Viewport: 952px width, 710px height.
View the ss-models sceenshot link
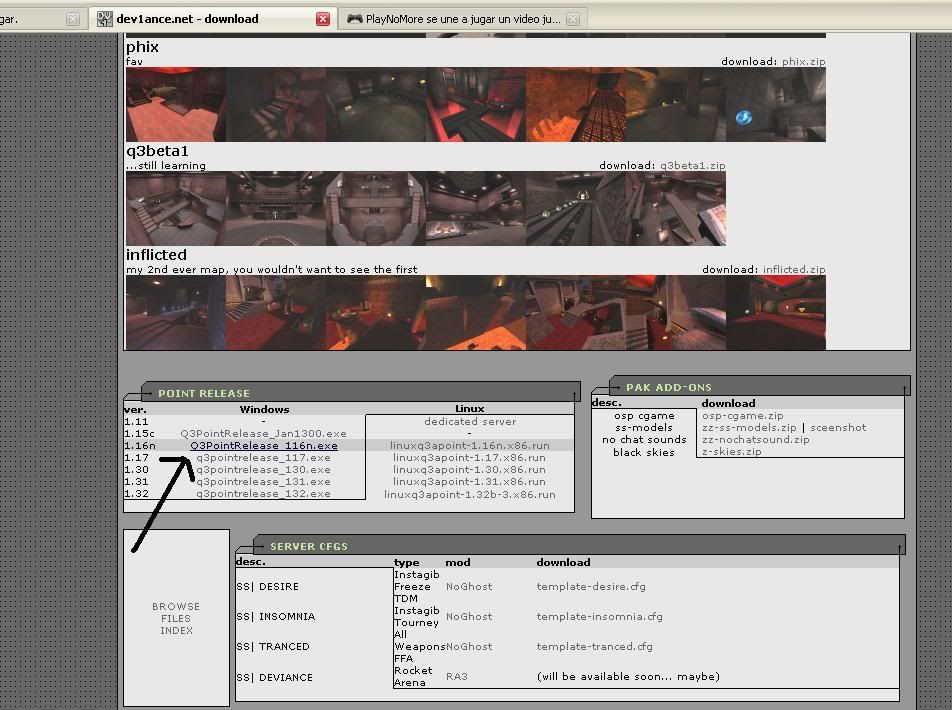[x=838, y=428]
